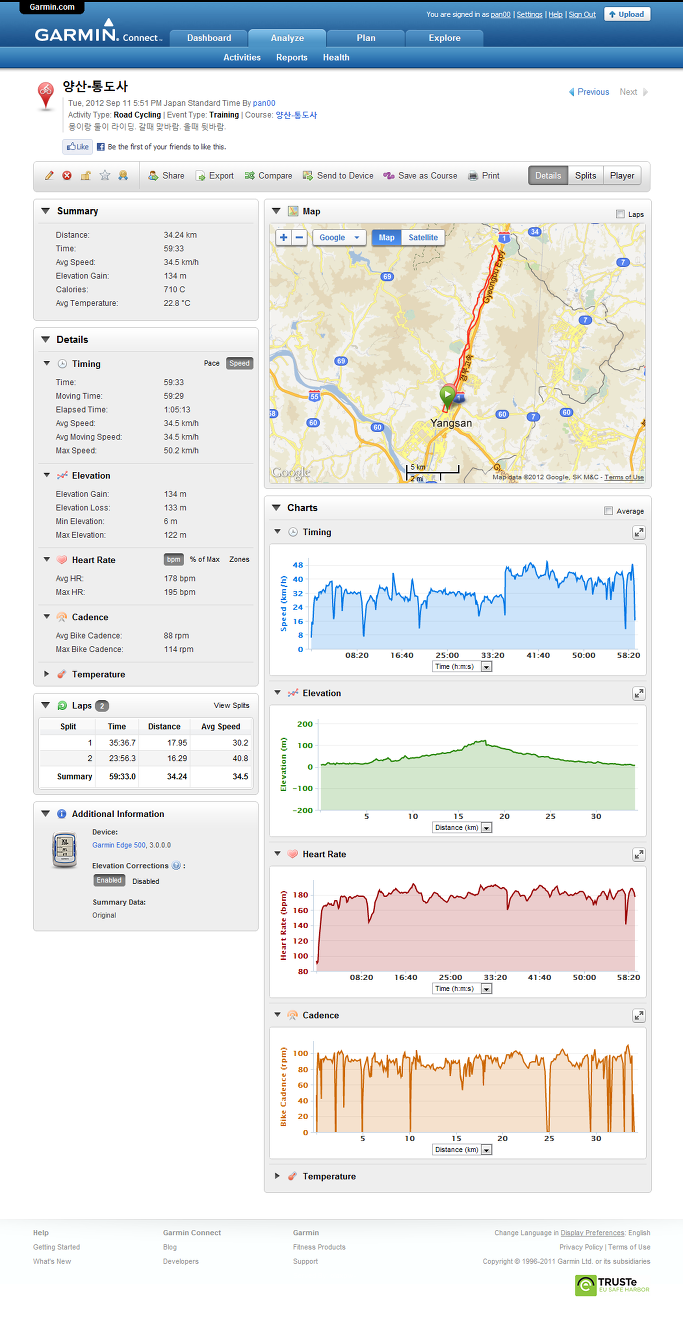Click the Export toolbar item
Screen dimensions: 683x1319
point(214,175)
